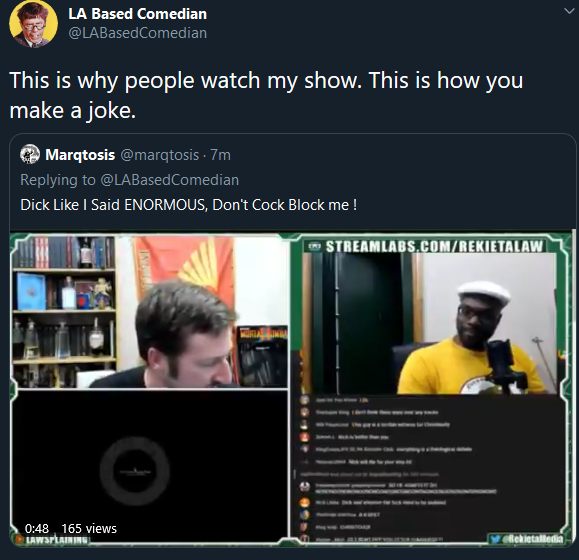Screen dimensions: 579x560
Task: Open Marqtosis avatar in quoted tweet
Action: (x=30, y=154)
